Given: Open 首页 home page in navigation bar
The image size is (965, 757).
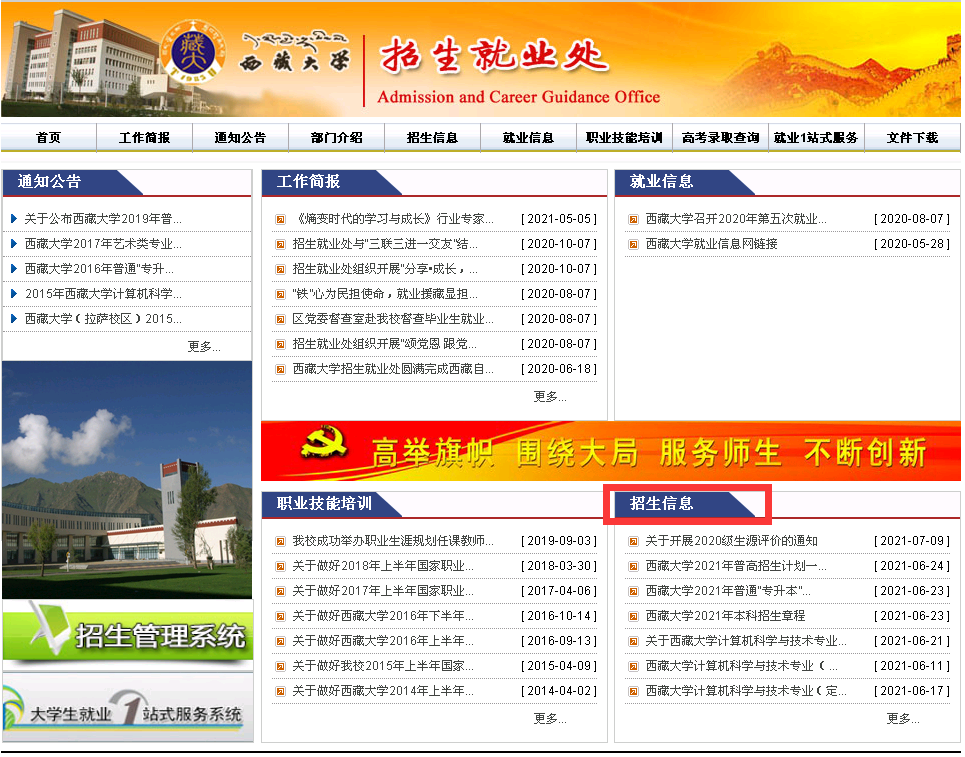Looking at the screenshot, I should pyautogui.click(x=49, y=137).
